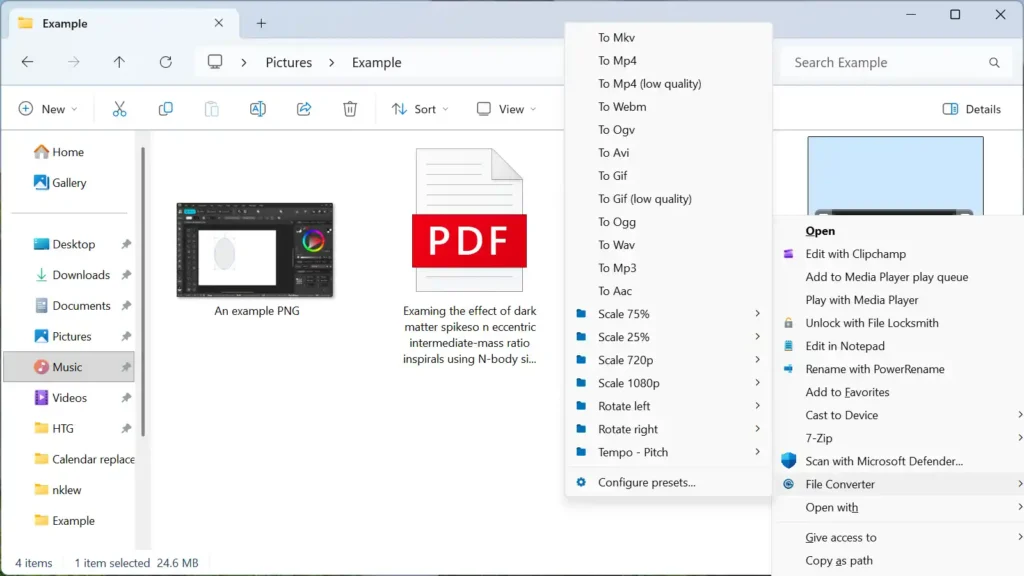Rename the selected file via the rename icon
Viewport: 1024px width, 576px height.
(257, 108)
